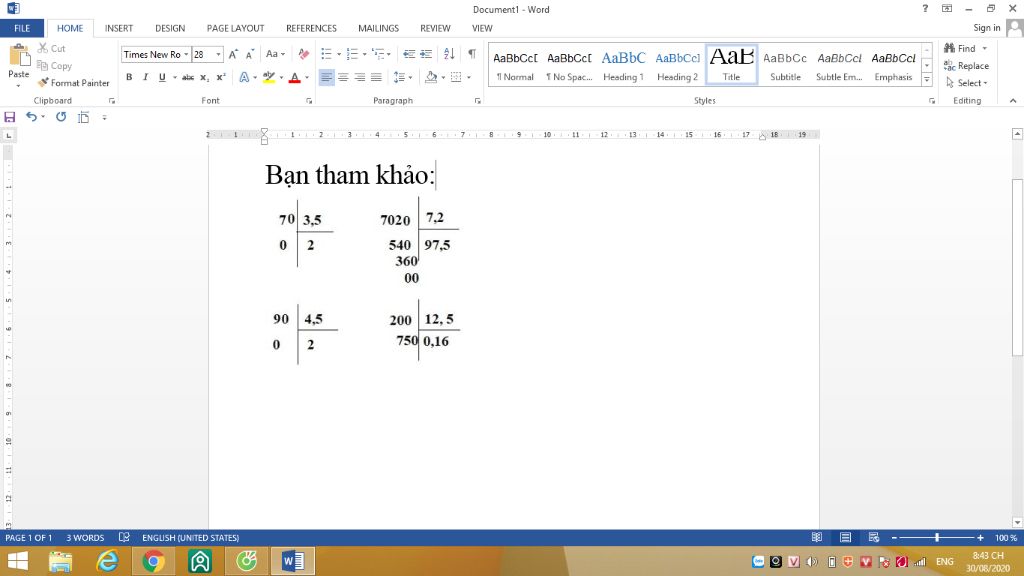Switch to the PAGE LAYOUT tab
1024x576 pixels.
[235, 28]
